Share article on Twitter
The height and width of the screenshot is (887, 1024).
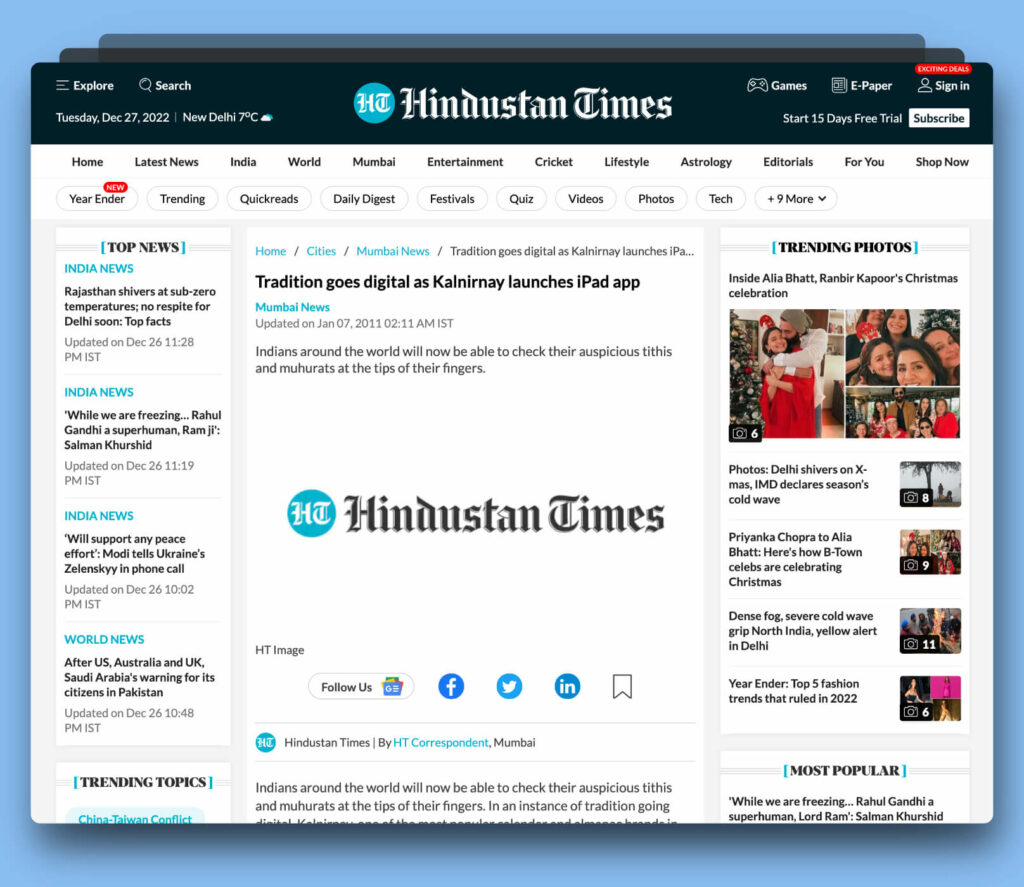pyautogui.click(x=509, y=686)
